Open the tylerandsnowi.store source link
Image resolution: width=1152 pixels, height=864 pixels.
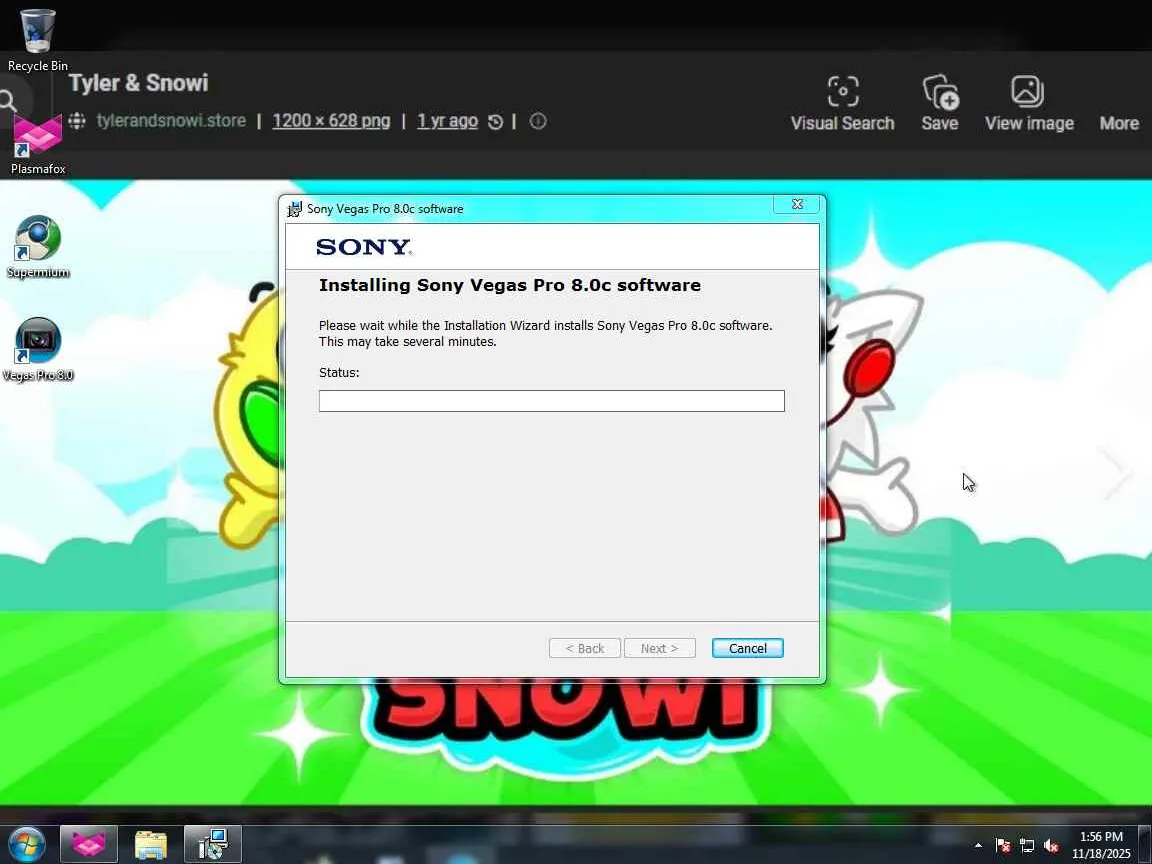click(x=171, y=120)
